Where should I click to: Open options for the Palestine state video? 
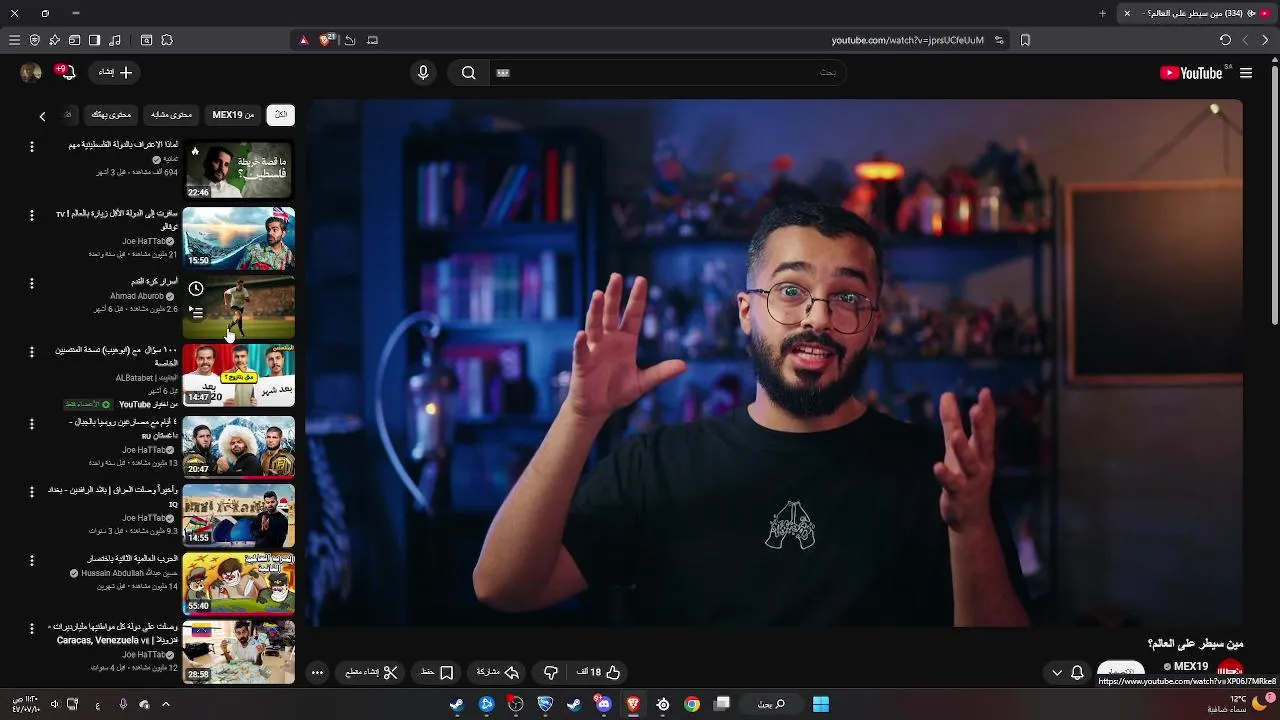(31, 147)
